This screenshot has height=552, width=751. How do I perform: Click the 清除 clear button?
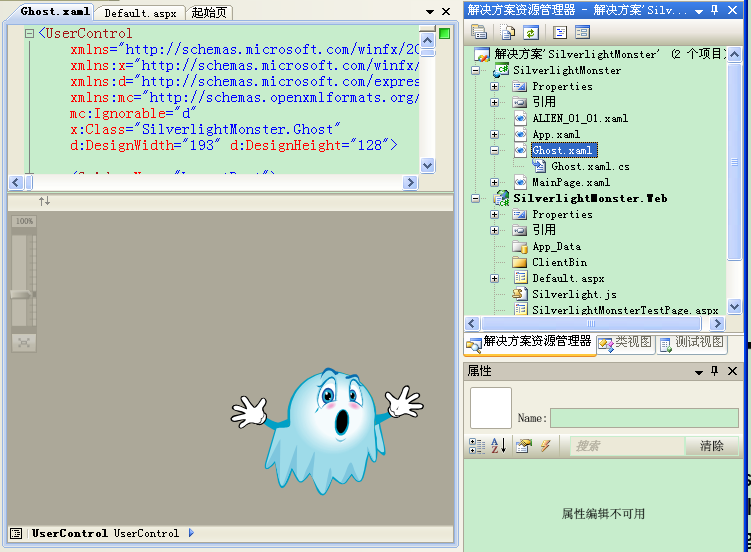[712, 446]
